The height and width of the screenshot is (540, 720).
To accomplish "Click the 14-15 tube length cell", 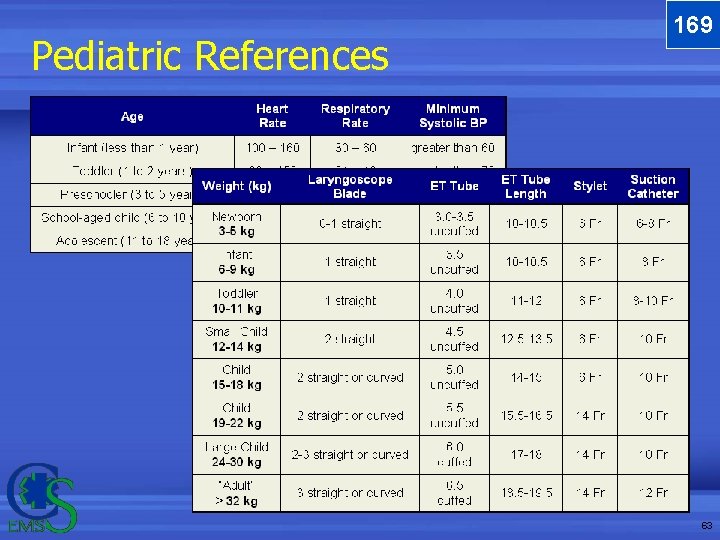I will click(x=526, y=377).
